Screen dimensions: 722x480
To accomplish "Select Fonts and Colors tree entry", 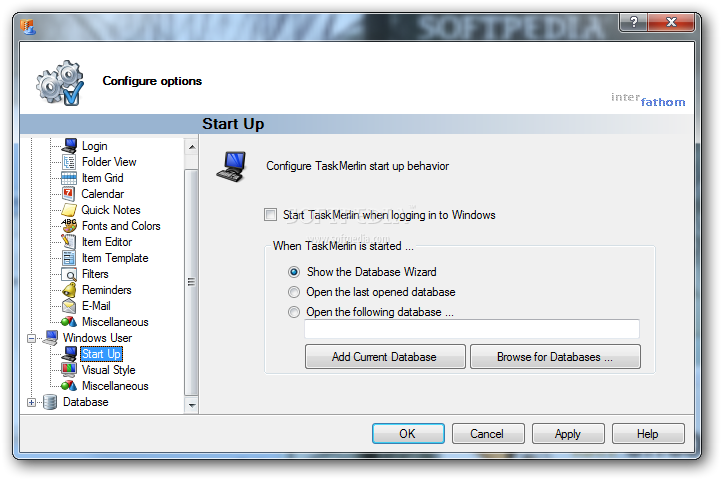I will 121,226.
